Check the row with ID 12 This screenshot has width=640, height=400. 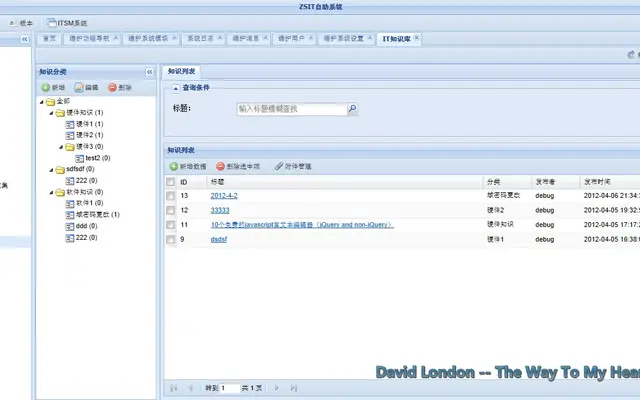[x=171, y=211]
